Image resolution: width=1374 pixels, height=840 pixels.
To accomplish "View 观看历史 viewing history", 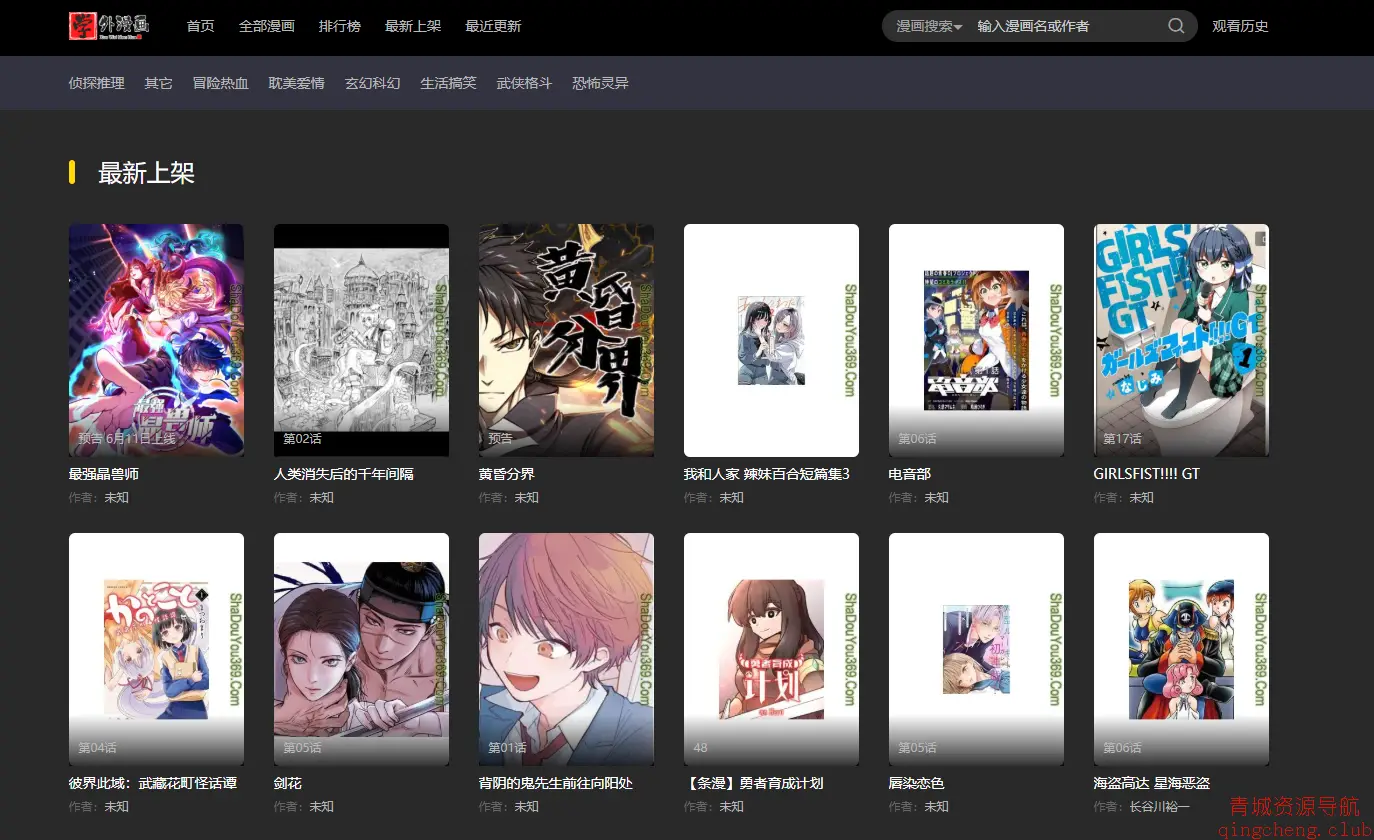I will click(1240, 26).
